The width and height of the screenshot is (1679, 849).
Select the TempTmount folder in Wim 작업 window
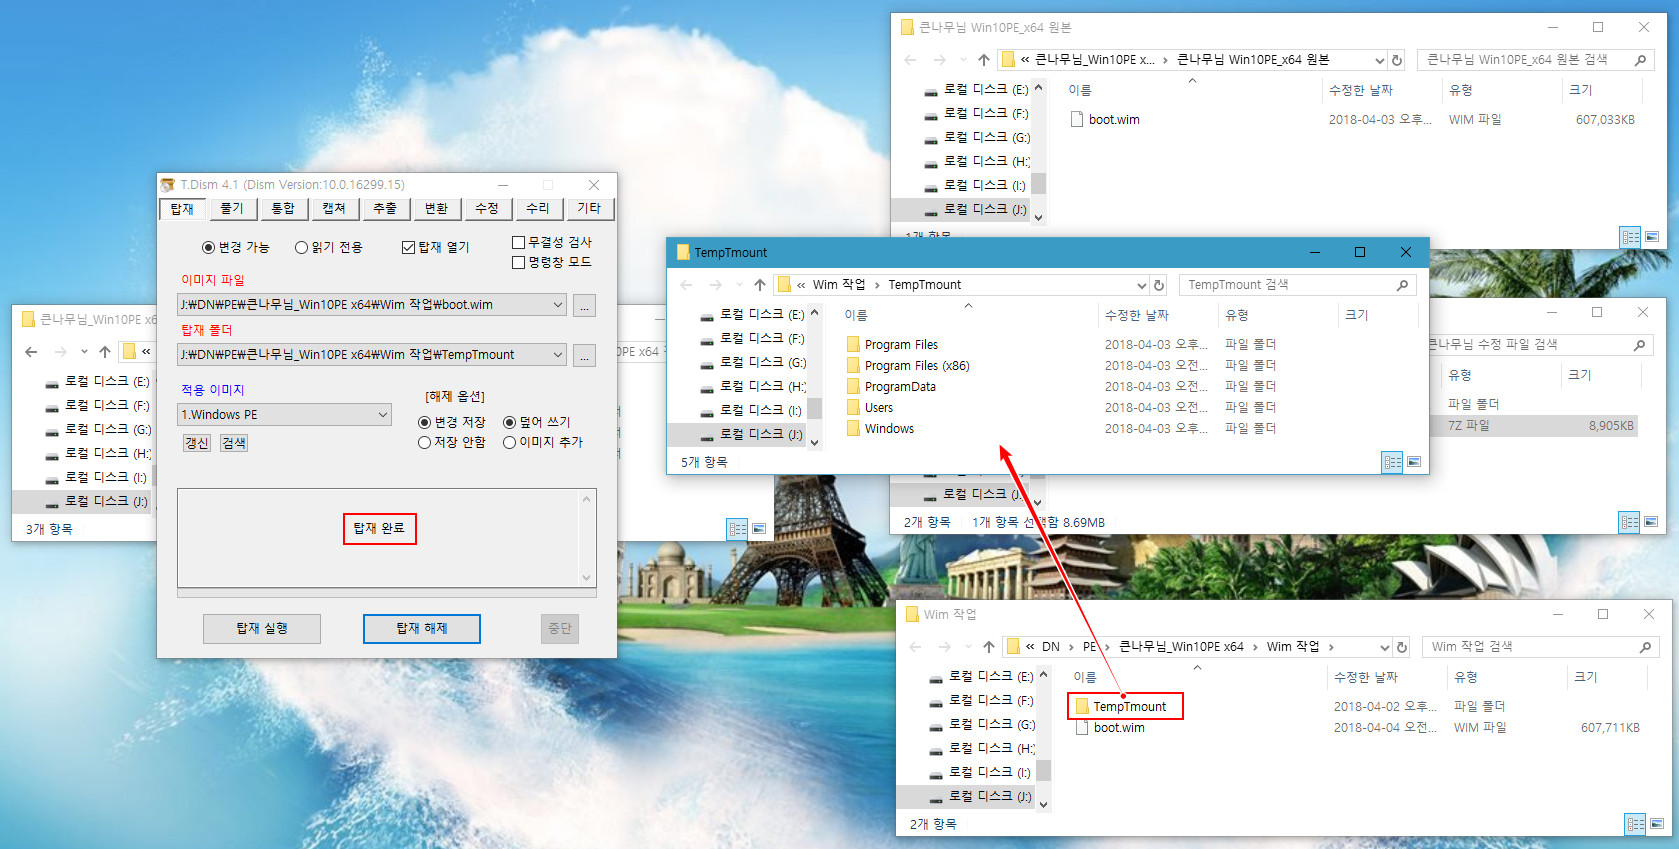(x=1129, y=706)
